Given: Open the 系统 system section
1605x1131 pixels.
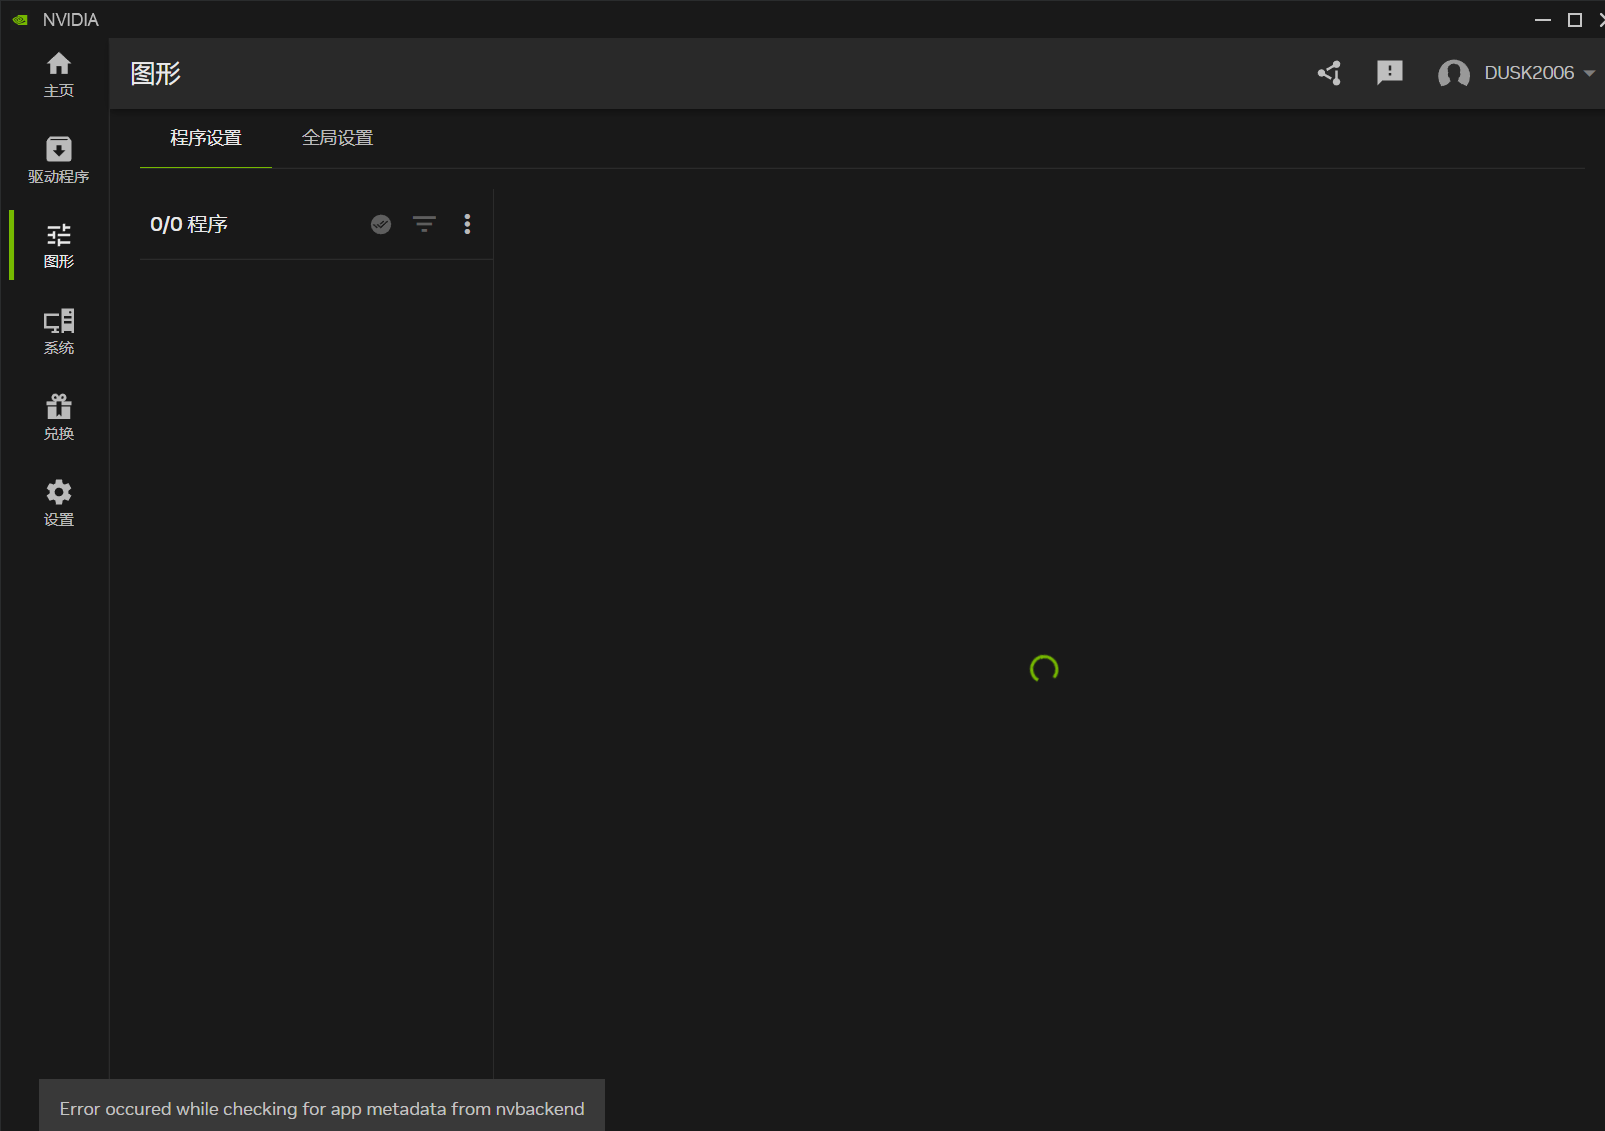Looking at the screenshot, I should point(58,332).
